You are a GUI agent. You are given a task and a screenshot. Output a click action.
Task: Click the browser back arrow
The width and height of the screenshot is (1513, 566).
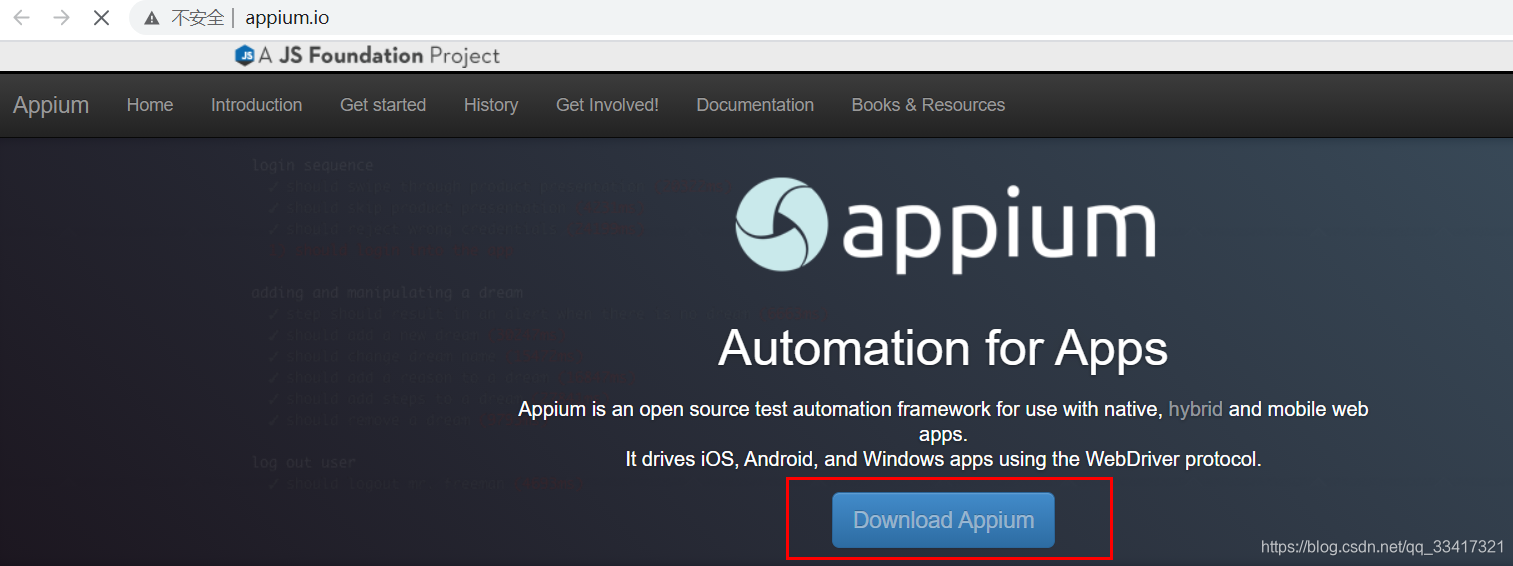(21, 18)
